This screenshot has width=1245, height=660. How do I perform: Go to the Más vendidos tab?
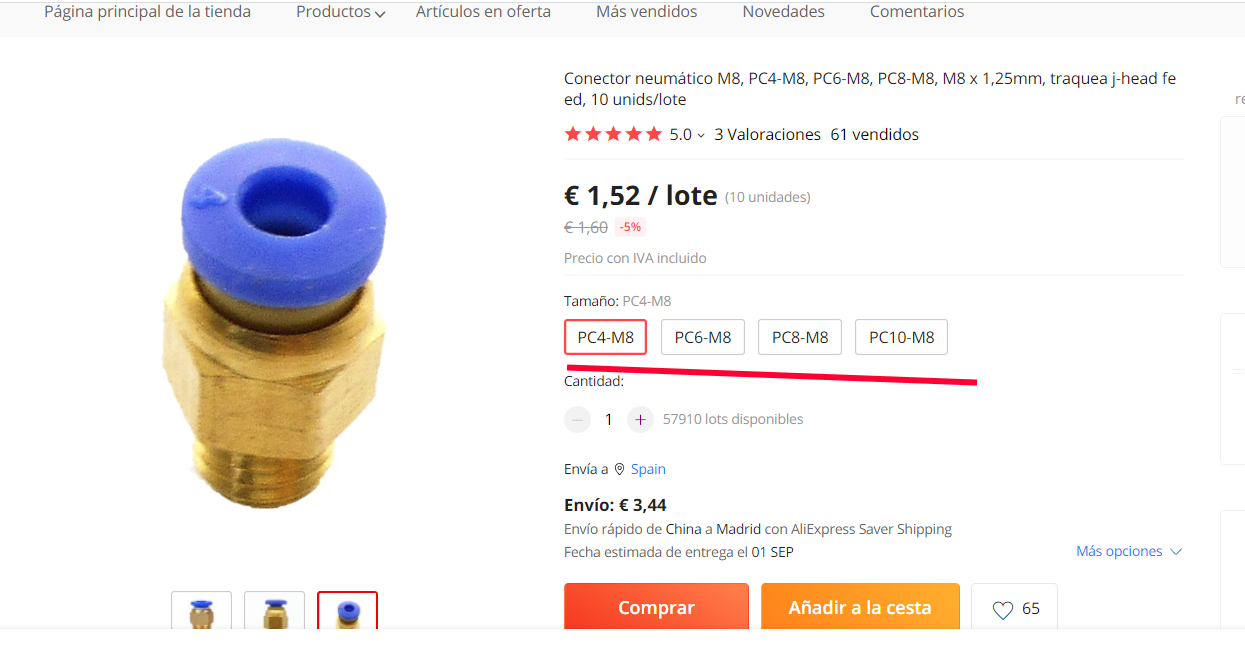646,12
